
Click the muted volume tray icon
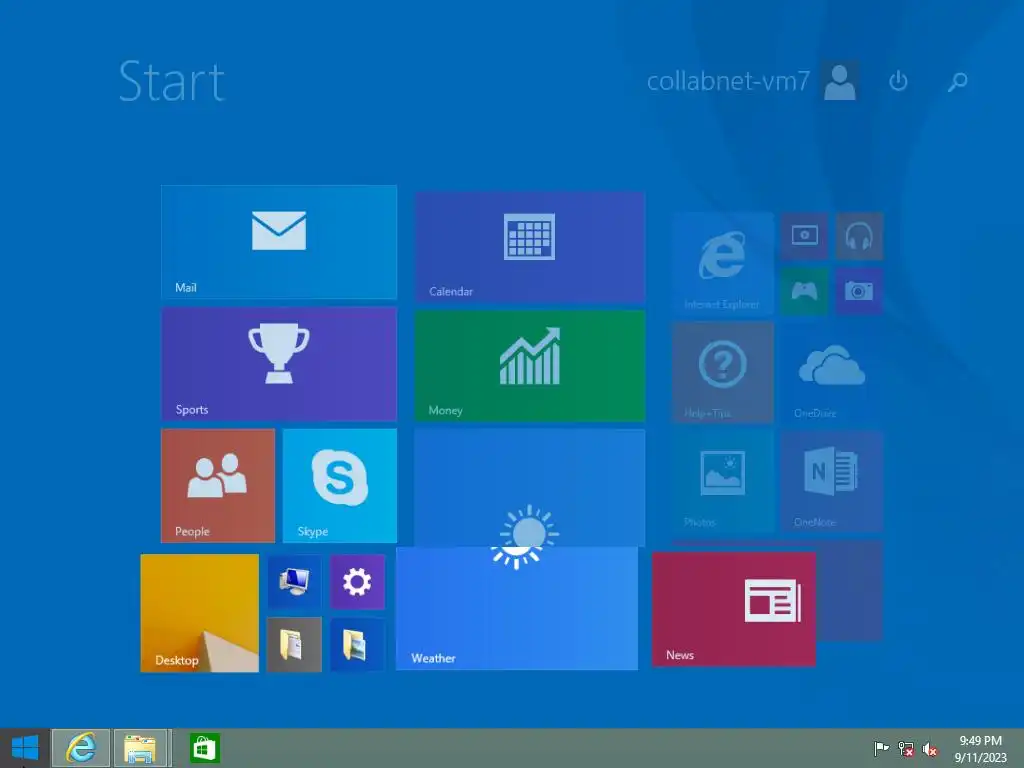930,749
